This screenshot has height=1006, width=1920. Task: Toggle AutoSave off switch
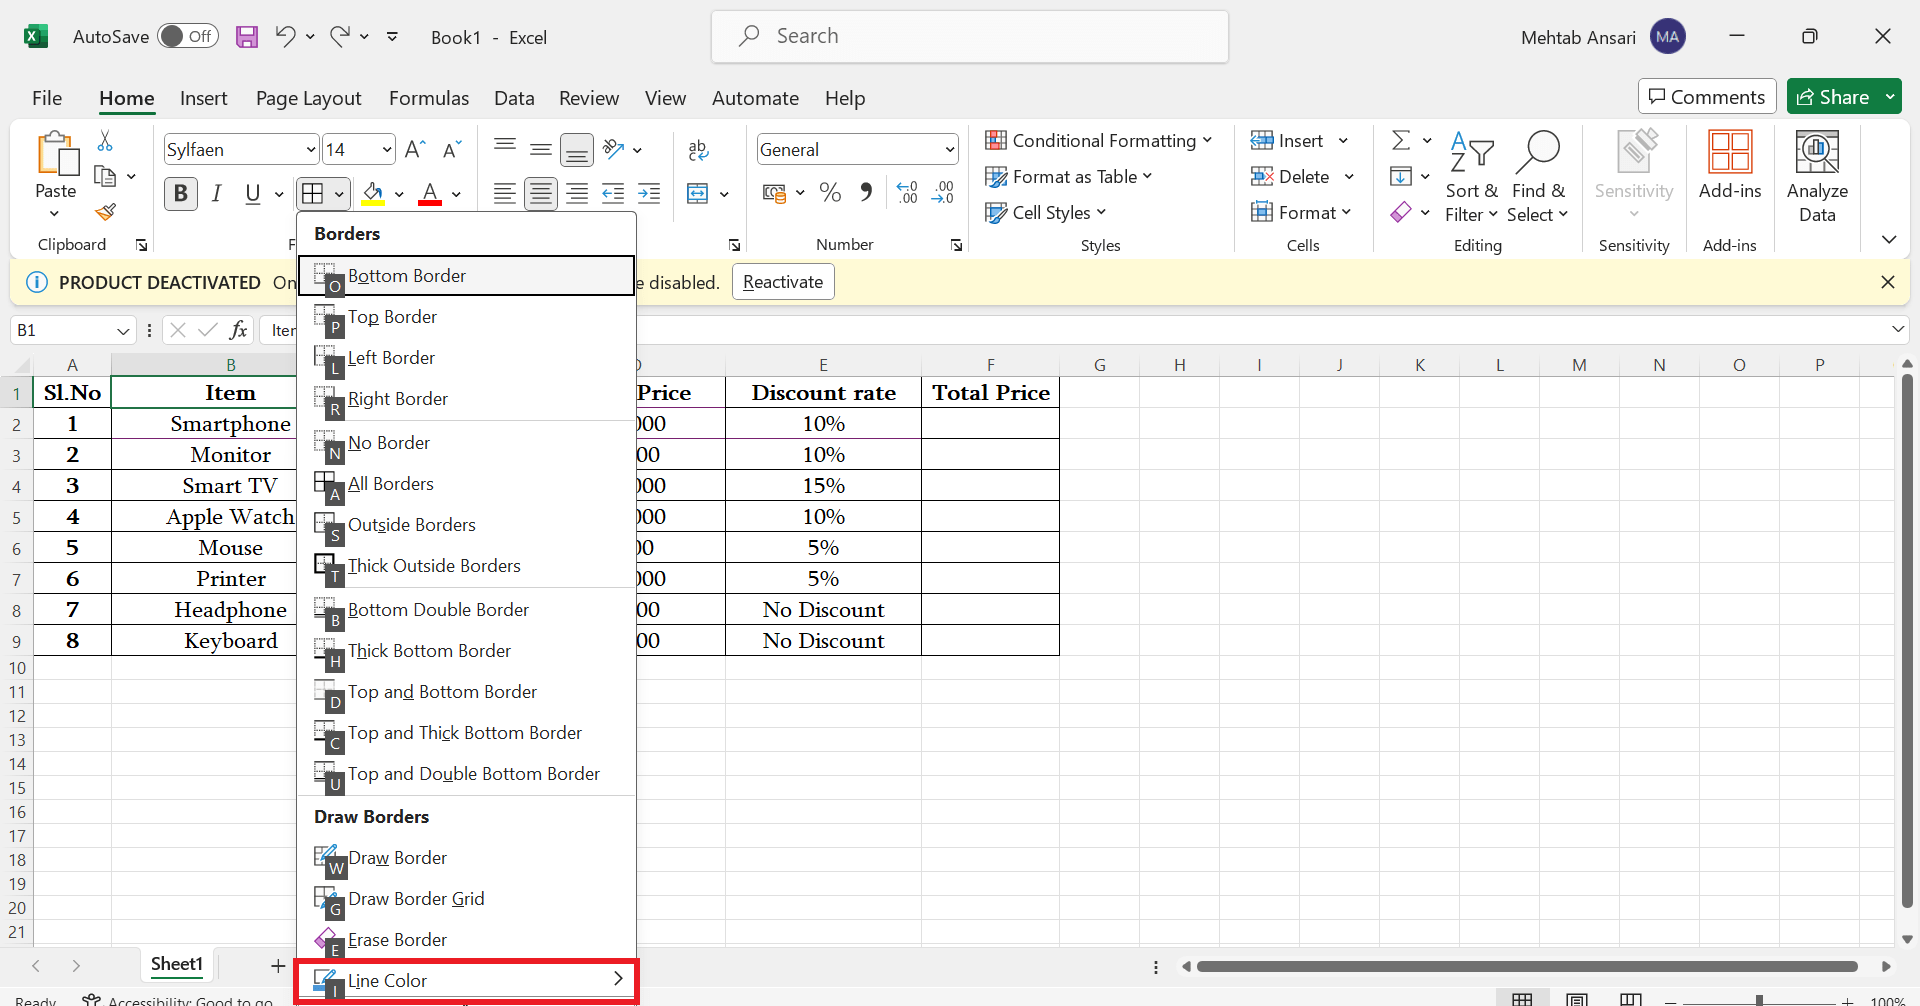tap(188, 35)
